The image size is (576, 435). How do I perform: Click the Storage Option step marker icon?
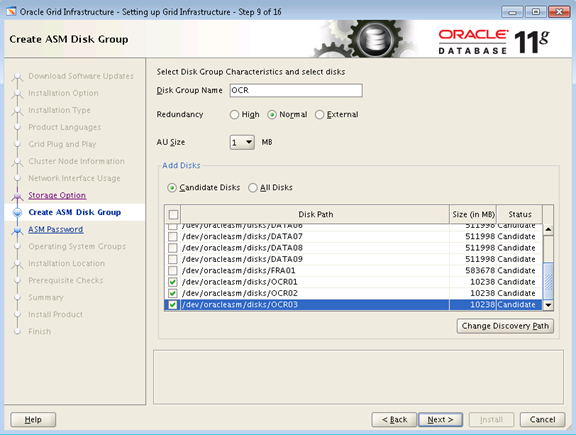(17, 195)
